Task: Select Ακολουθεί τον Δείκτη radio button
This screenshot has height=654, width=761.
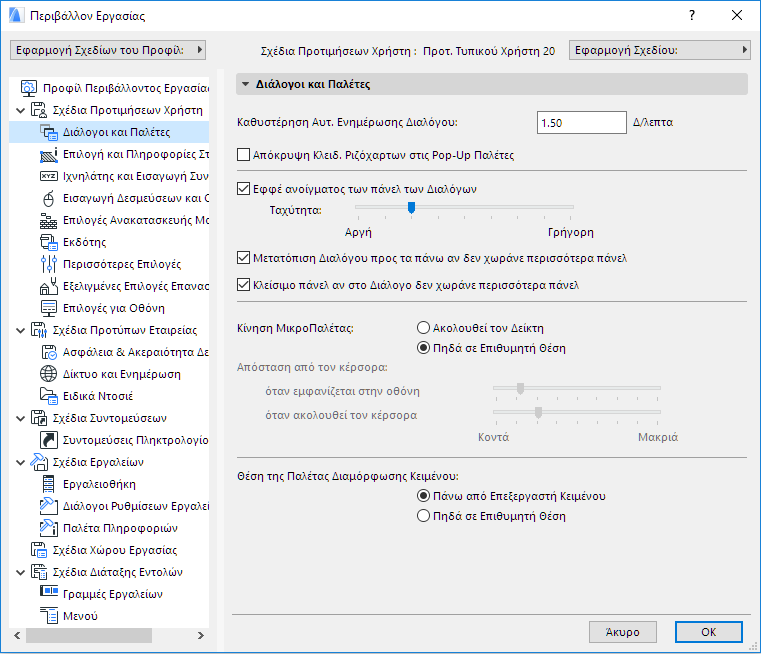Action: coord(423,328)
